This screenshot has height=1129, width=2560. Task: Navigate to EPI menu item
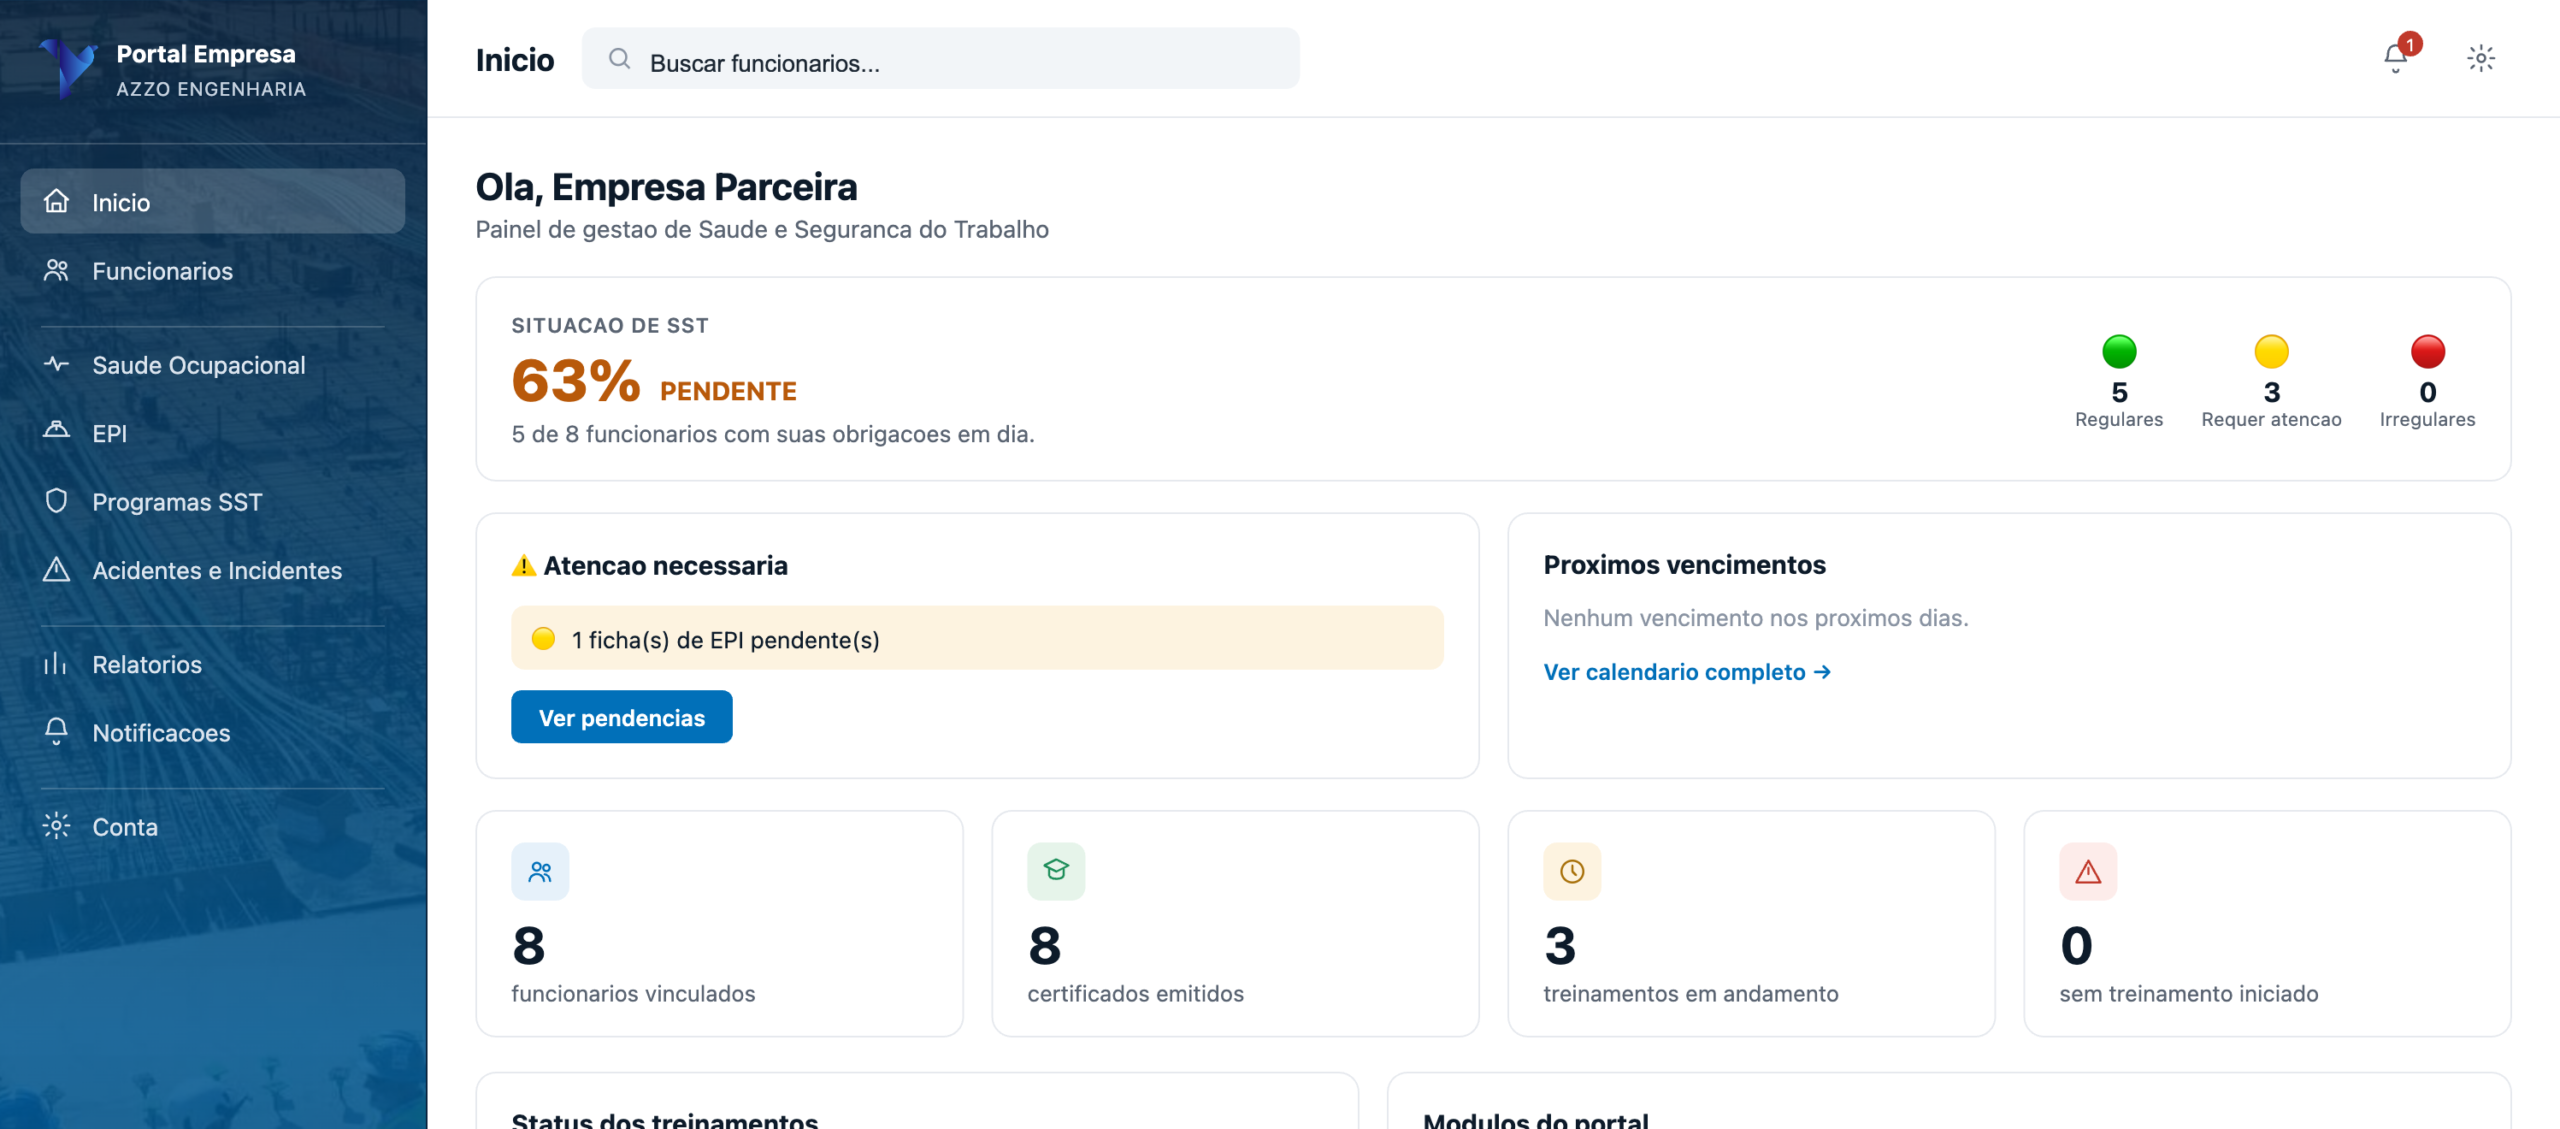[x=213, y=433]
